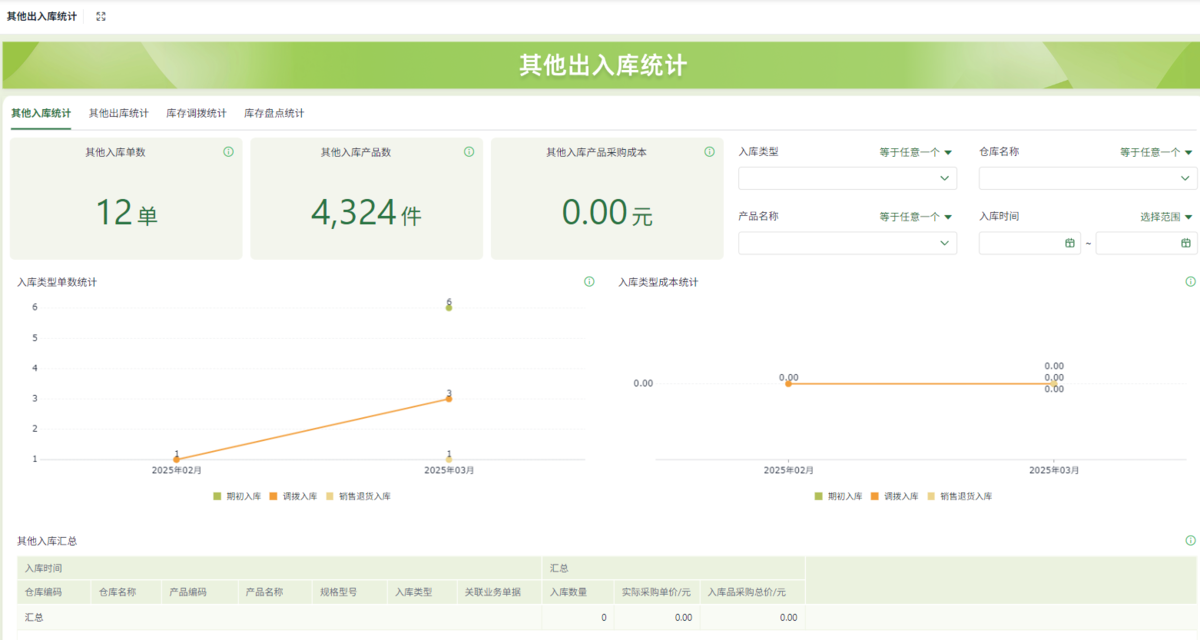Click info icon on 其他入库单数 card
The width and height of the screenshot is (1200, 640).
(x=228, y=152)
